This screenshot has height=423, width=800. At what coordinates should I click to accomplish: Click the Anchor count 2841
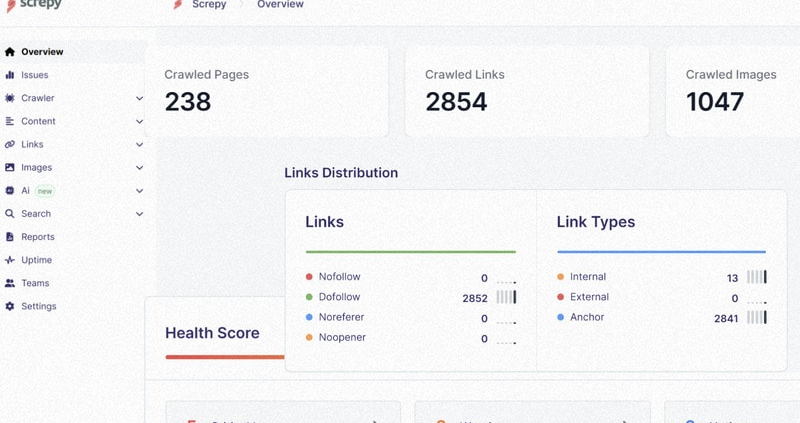point(726,318)
